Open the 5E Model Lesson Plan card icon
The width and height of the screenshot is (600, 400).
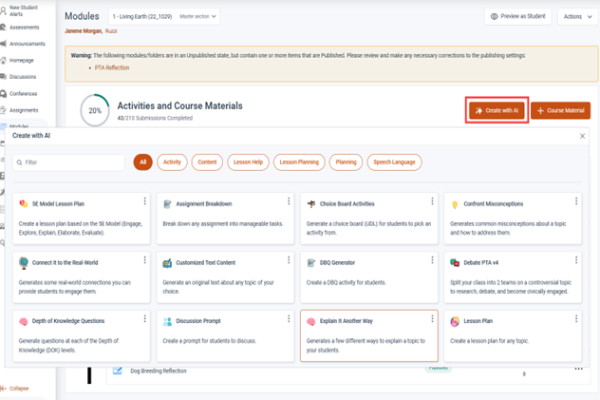(23, 204)
